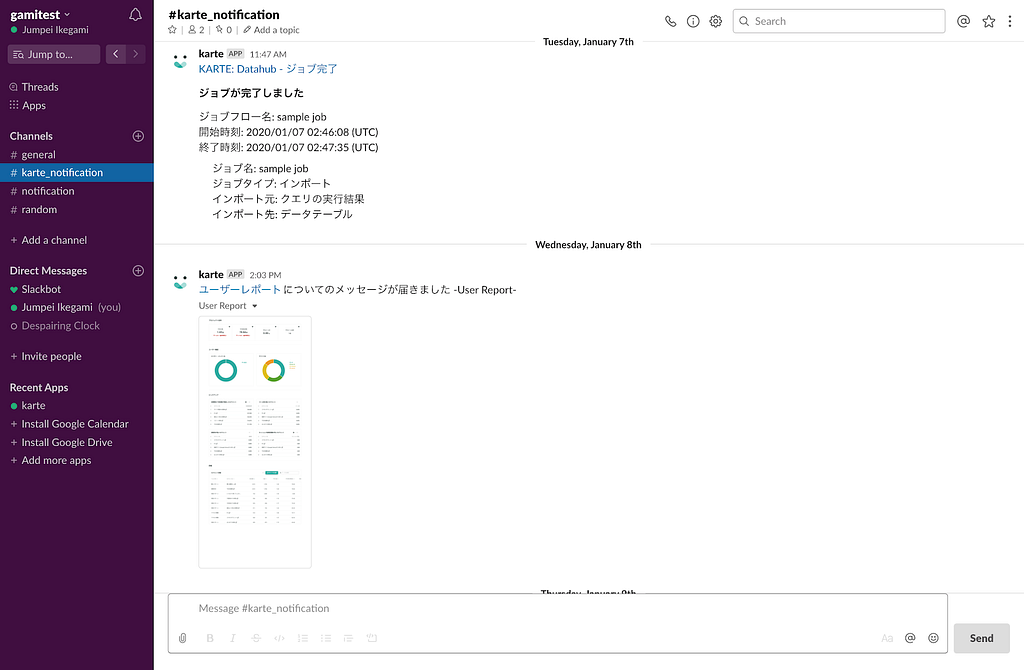Click the Search field

point(839,21)
